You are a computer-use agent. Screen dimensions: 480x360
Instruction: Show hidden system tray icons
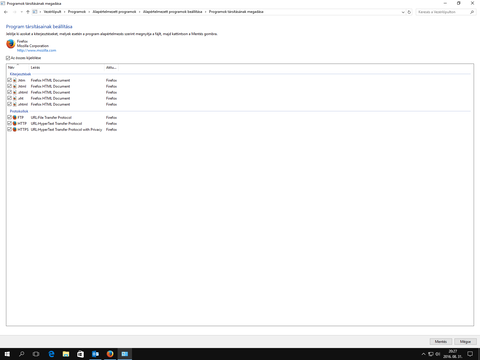[x=423, y=354]
